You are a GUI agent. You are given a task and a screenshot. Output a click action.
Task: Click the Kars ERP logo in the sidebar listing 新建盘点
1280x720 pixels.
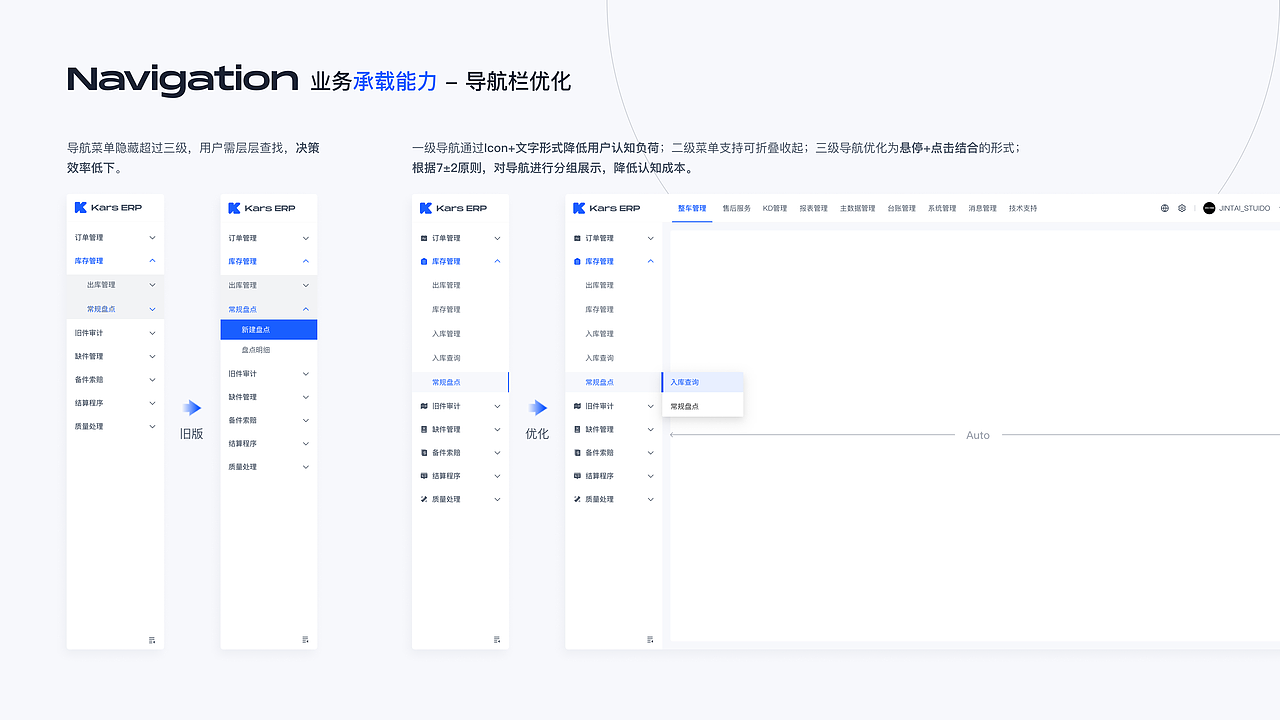pyautogui.click(x=262, y=208)
